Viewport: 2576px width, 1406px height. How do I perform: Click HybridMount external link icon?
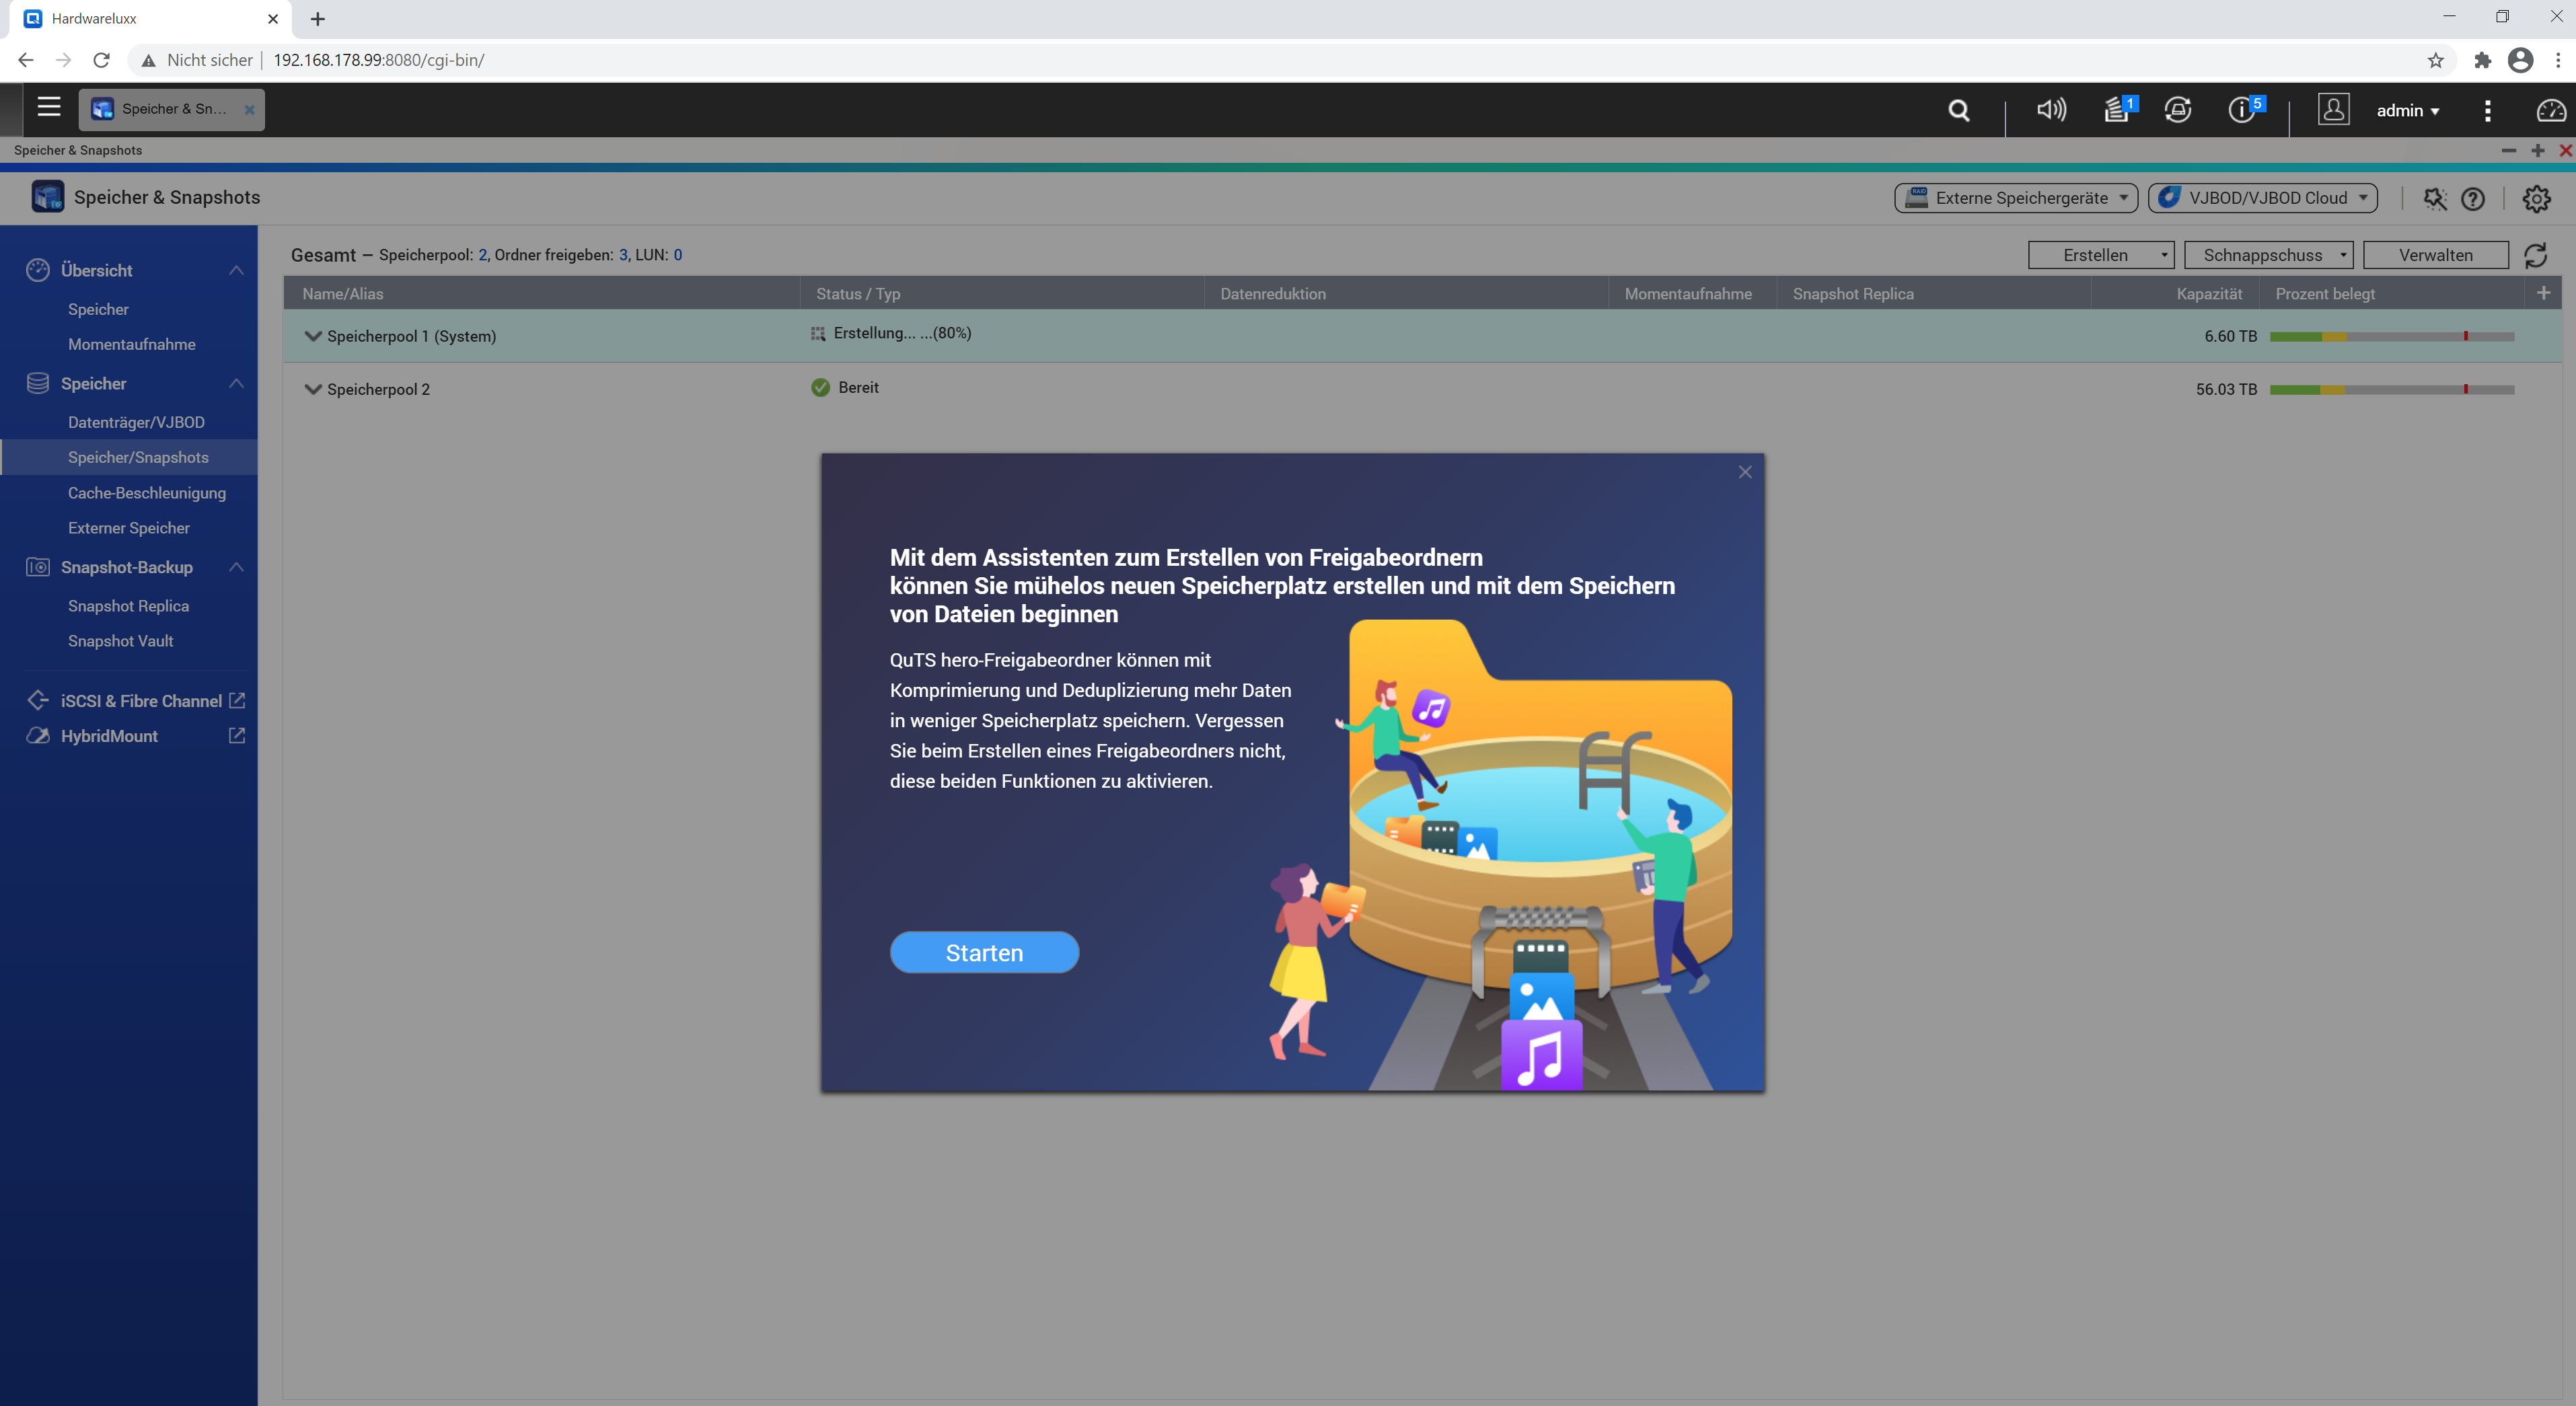point(237,735)
